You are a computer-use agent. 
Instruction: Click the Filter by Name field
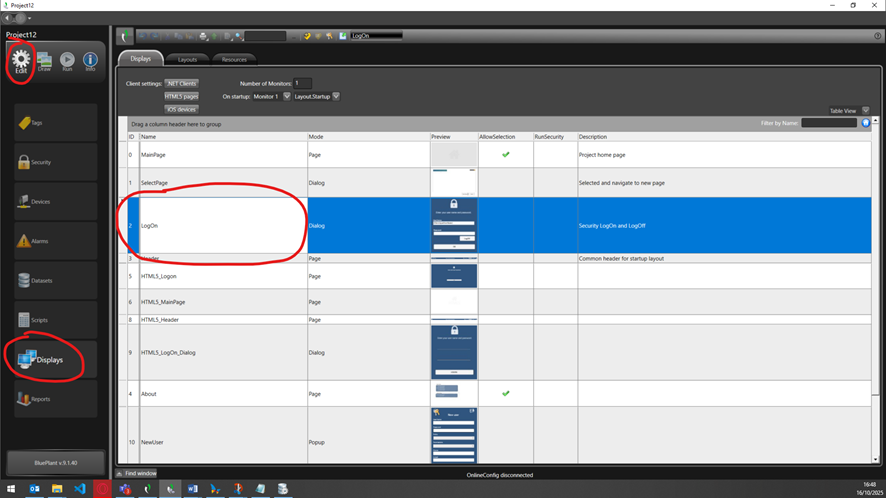pyautogui.click(x=828, y=123)
